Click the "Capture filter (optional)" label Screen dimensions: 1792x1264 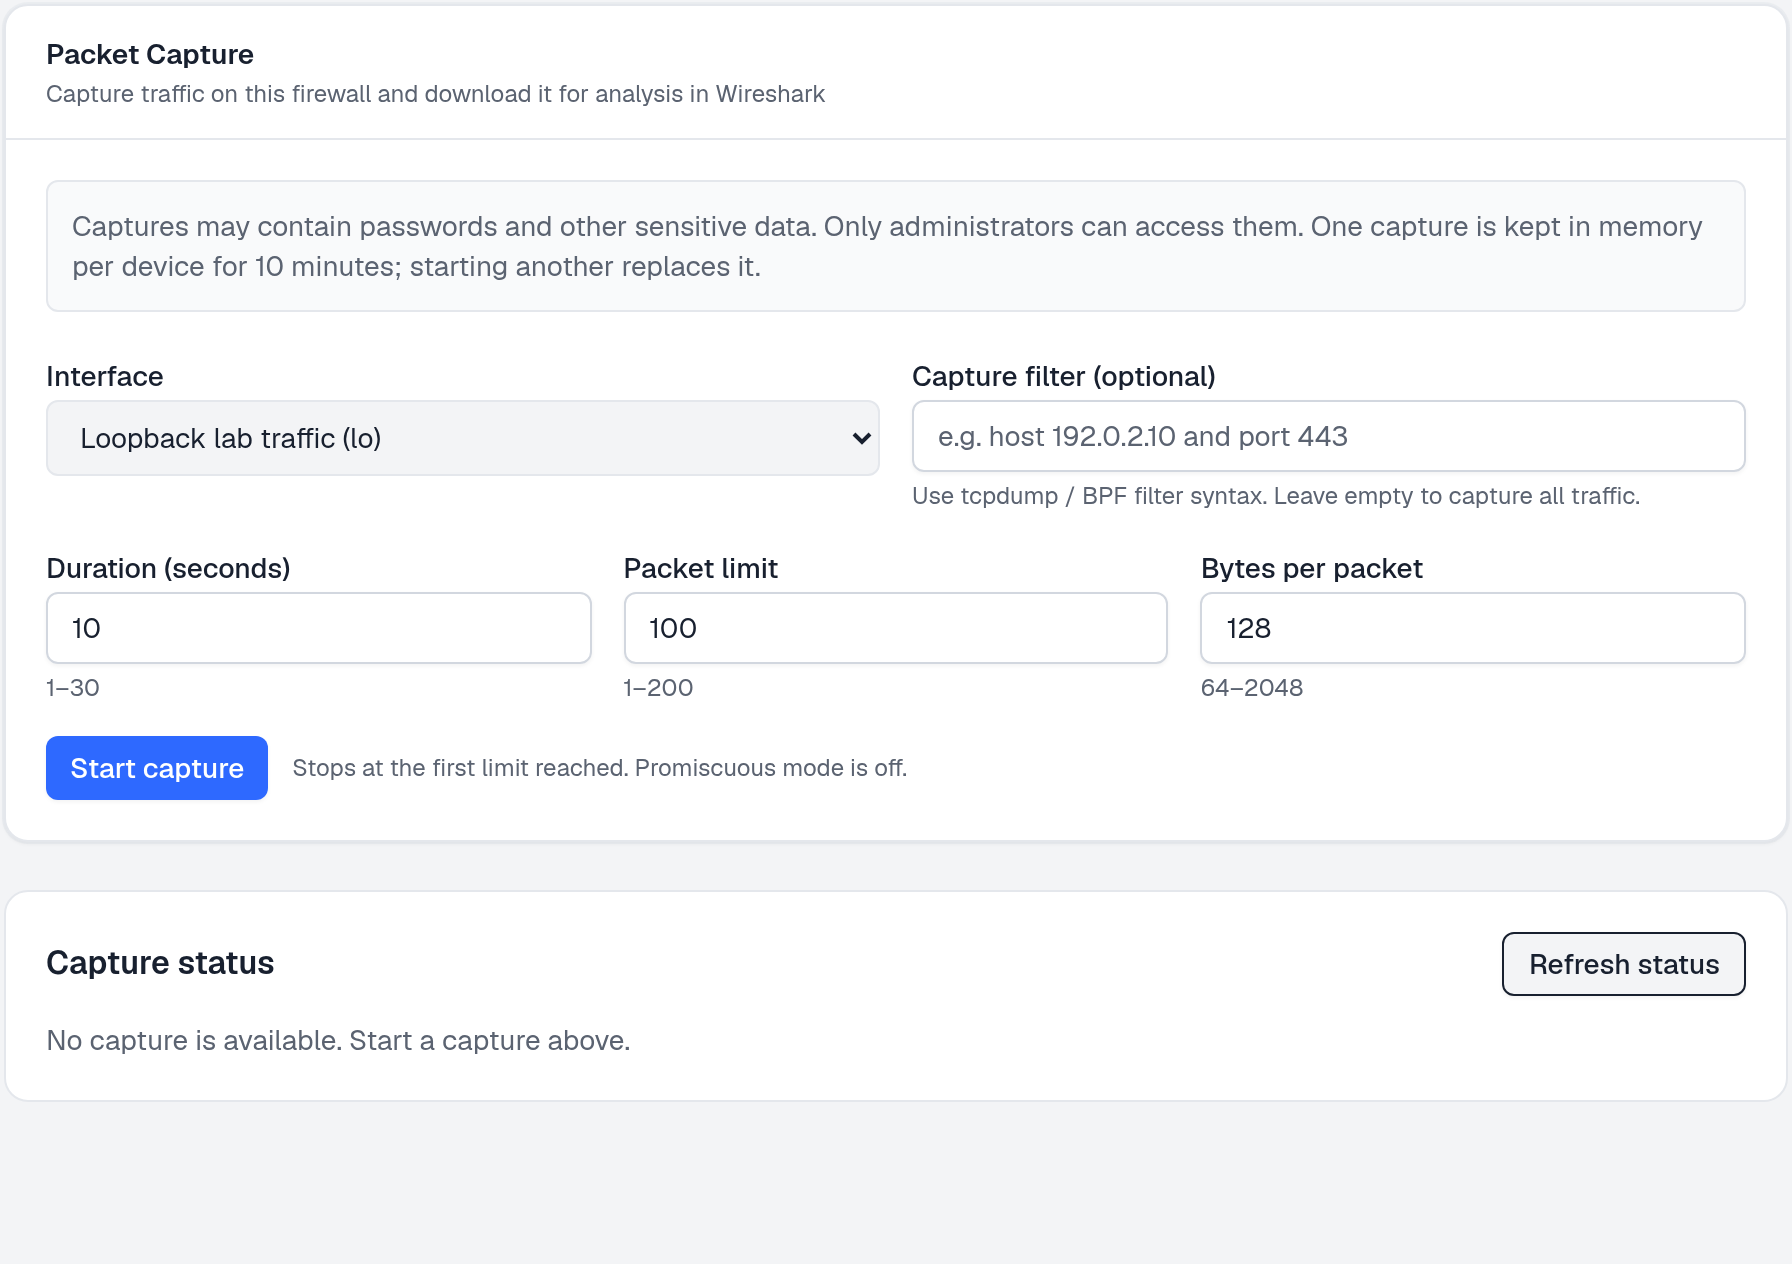(1064, 377)
